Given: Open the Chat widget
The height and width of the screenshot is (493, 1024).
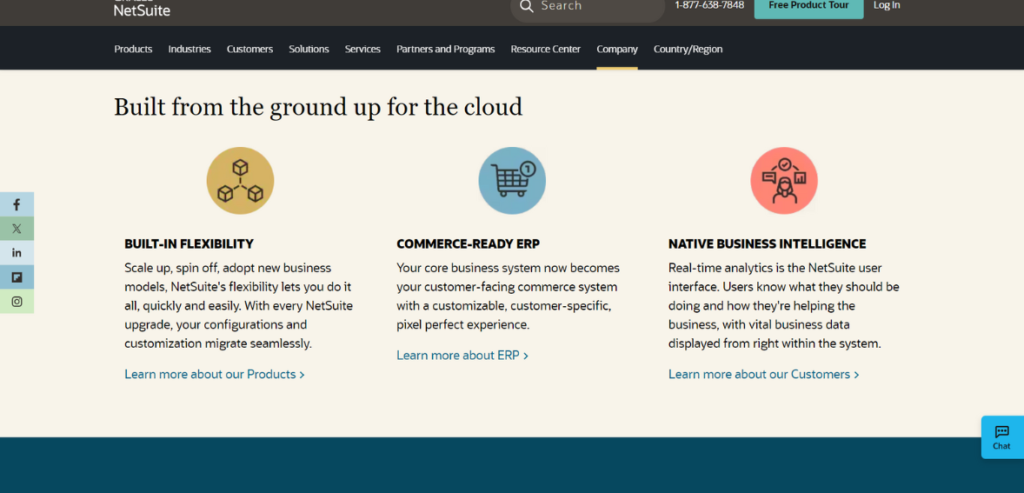Looking at the screenshot, I should pyautogui.click(x=1001, y=437).
